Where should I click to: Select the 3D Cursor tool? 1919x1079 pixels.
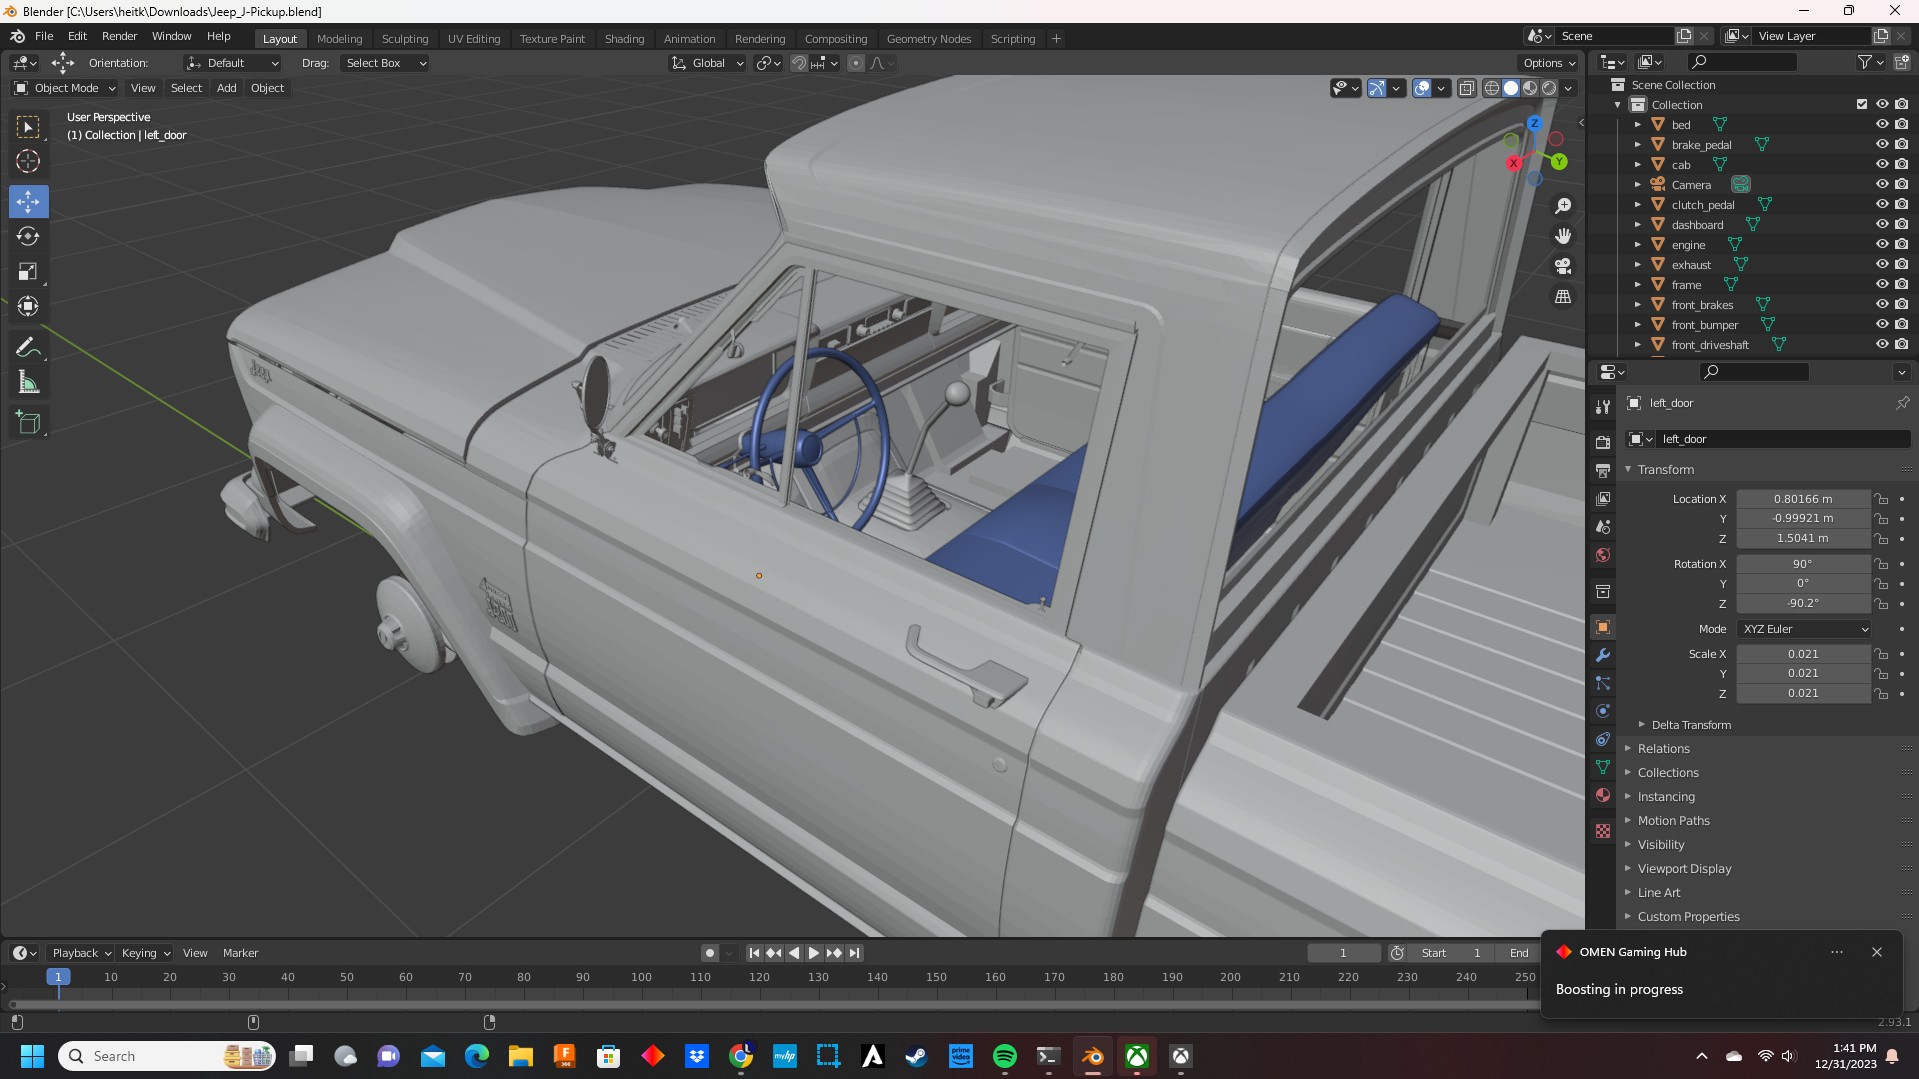point(28,162)
